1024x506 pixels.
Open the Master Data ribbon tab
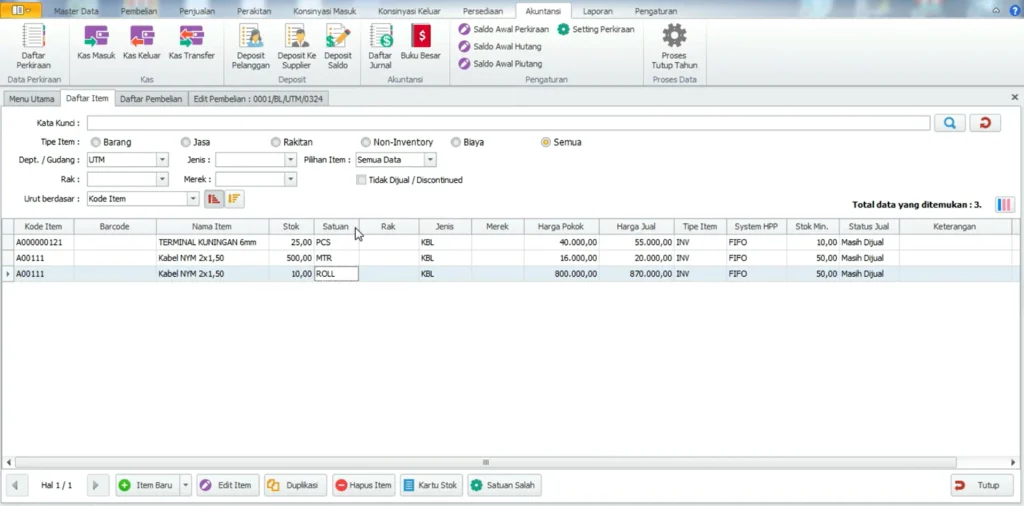coord(76,11)
